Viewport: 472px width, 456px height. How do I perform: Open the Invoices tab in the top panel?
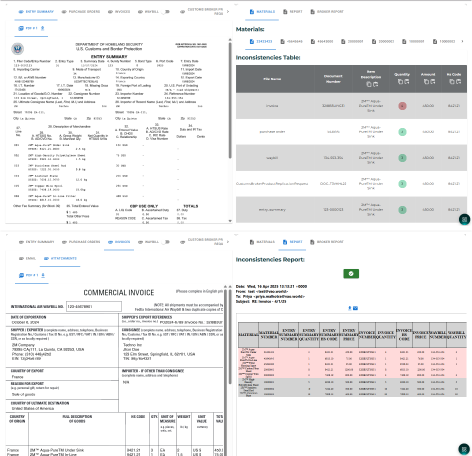(x=119, y=12)
